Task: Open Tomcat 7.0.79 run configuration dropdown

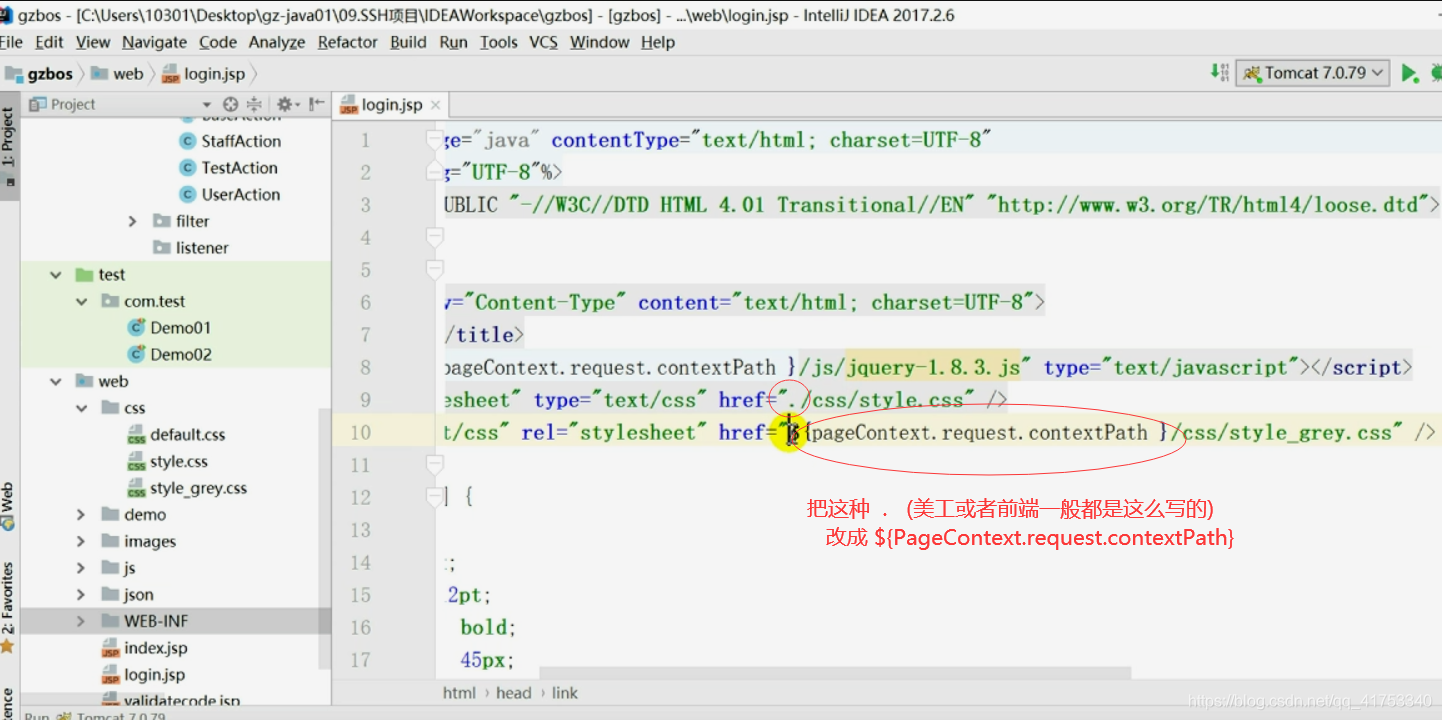Action: pyautogui.click(x=1314, y=73)
